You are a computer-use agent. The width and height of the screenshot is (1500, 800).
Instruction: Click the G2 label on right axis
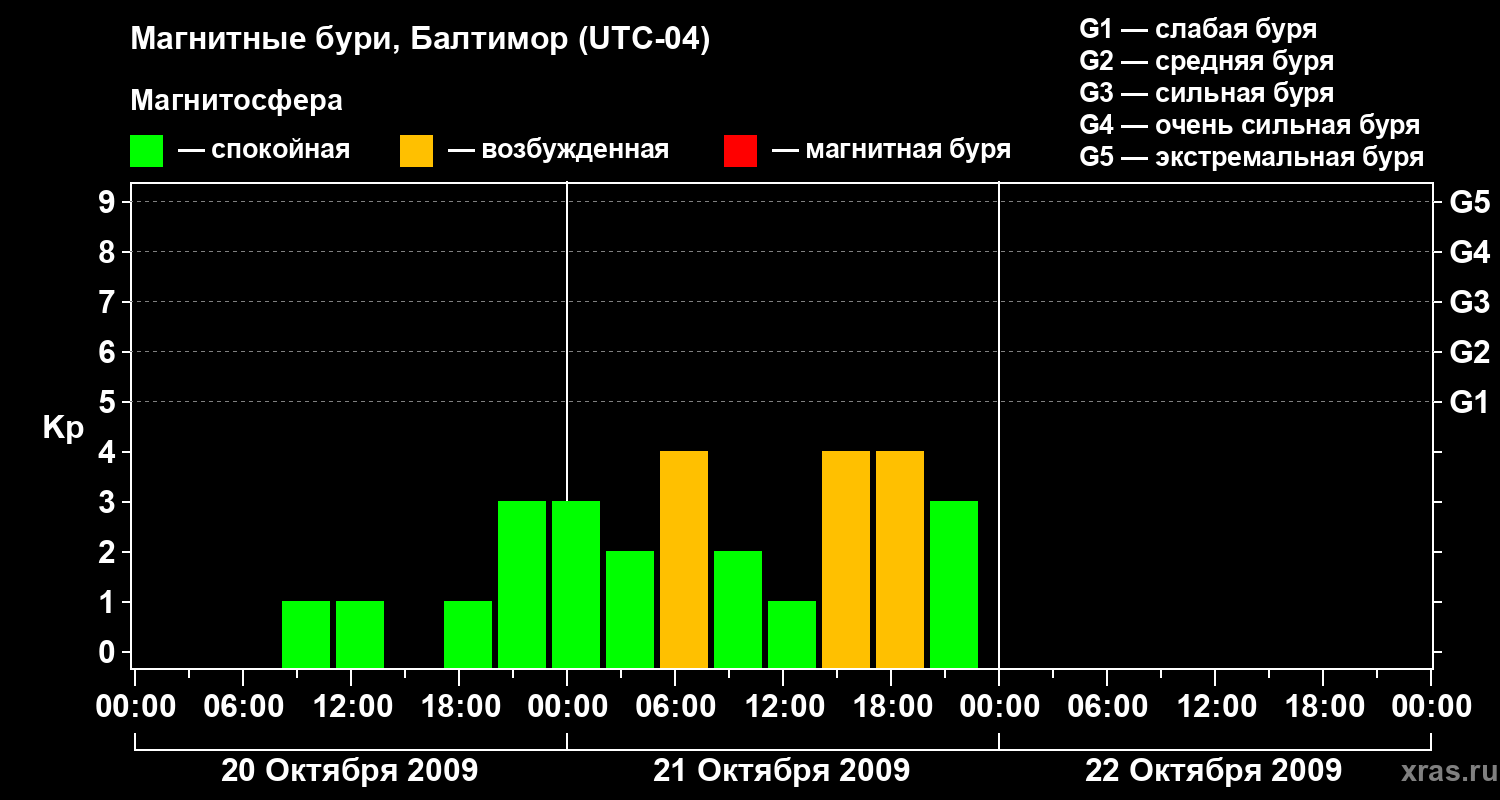(x=1469, y=352)
